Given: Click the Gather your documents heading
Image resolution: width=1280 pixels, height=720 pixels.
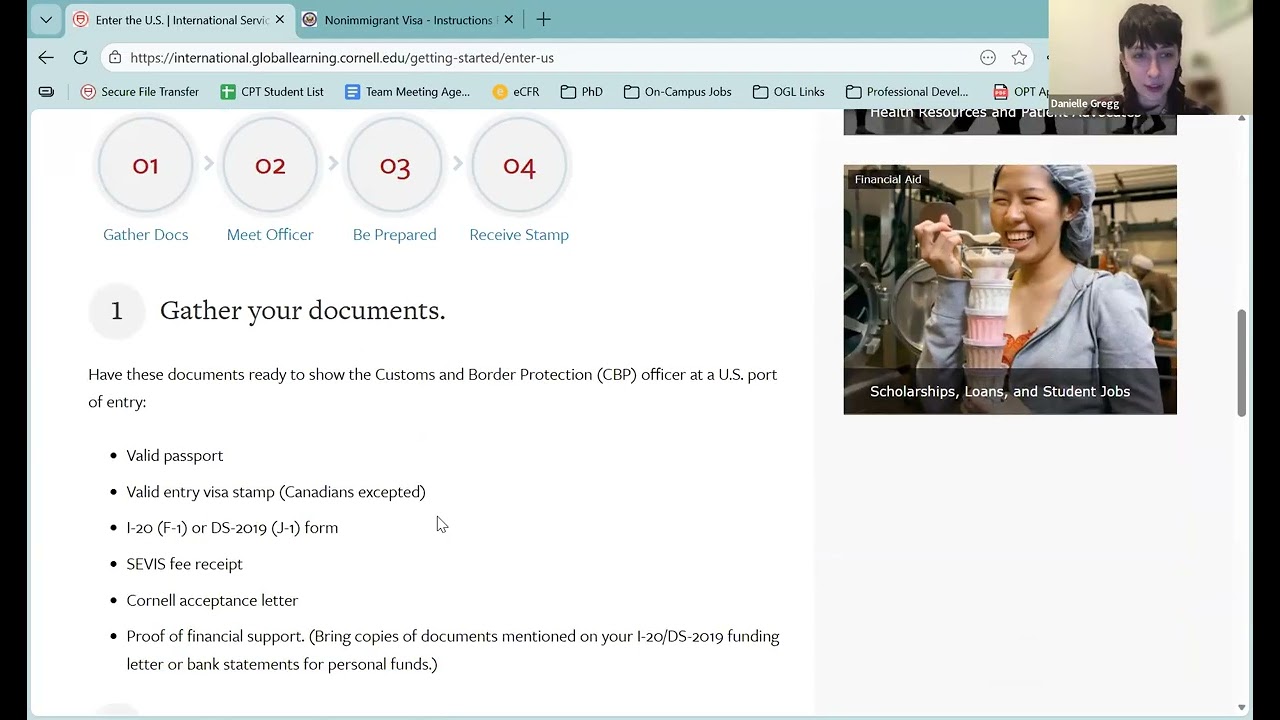Looking at the screenshot, I should point(303,310).
